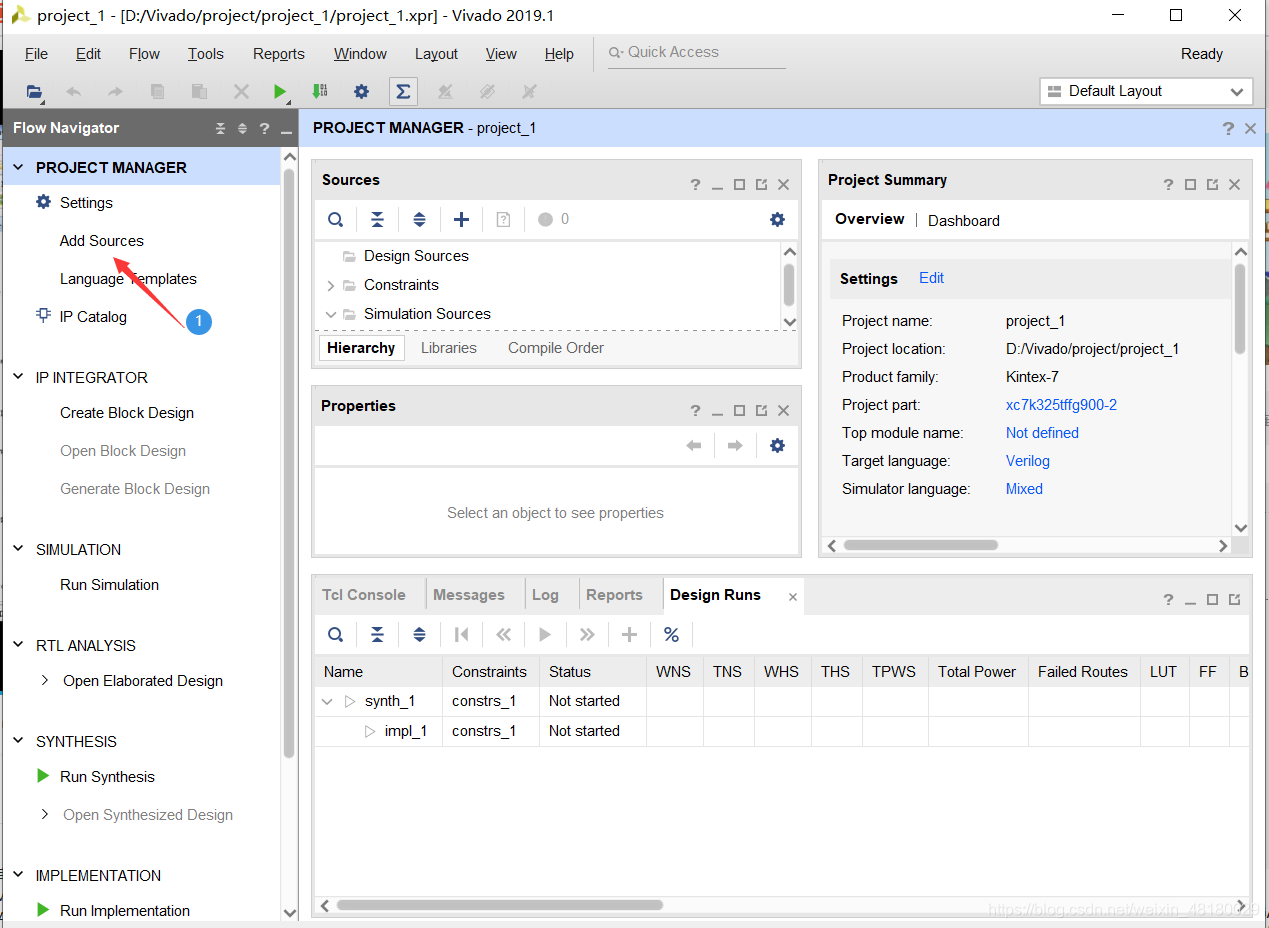This screenshot has height=928, width=1269.
Task: Expand Open Elaborated Design item
Action: 44,680
